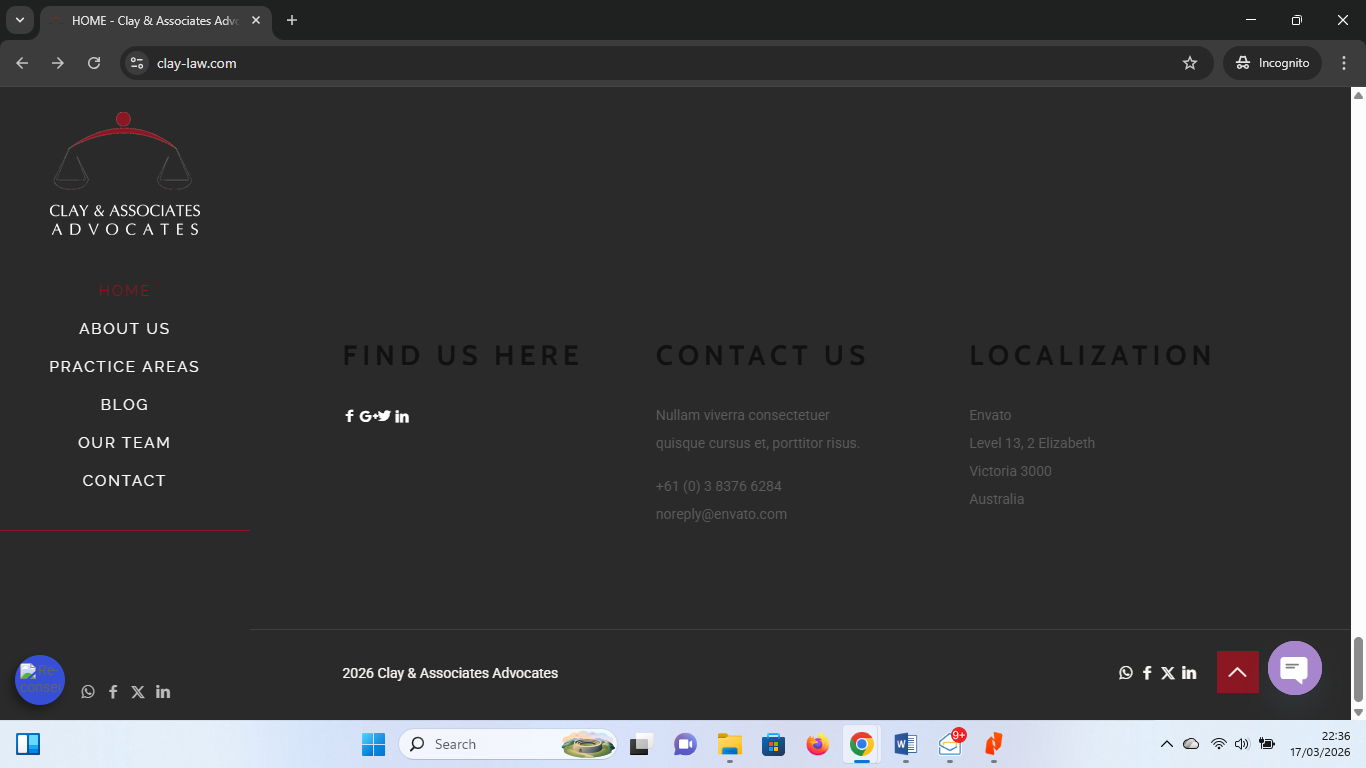The height and width of the screenshot is (768, 1366).
Task: Expand the Chrome tab search dropdown
Action: coord(19,20)
